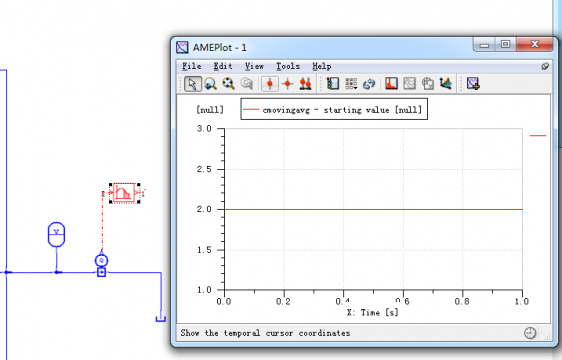Toggle the crosshair cursor tool
This screenshot has height=360, width=562.
[287, 84]
